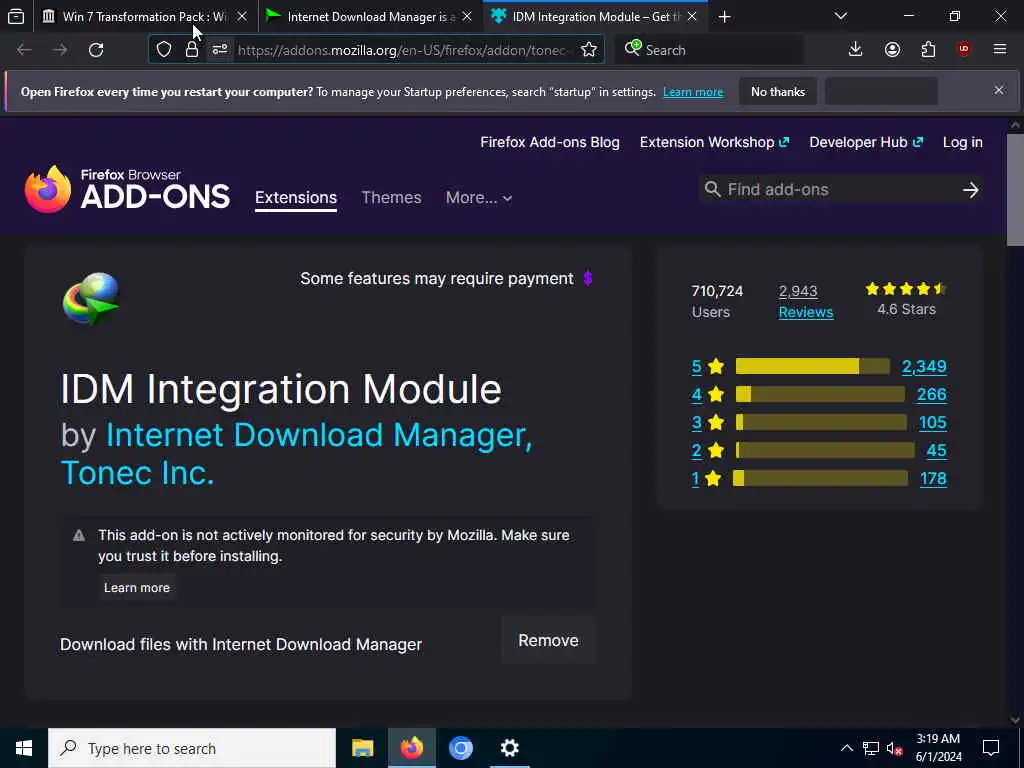Open the tracking protection shield icon
Viewport: 1024px width, 768px height.
tap(164, 50)
